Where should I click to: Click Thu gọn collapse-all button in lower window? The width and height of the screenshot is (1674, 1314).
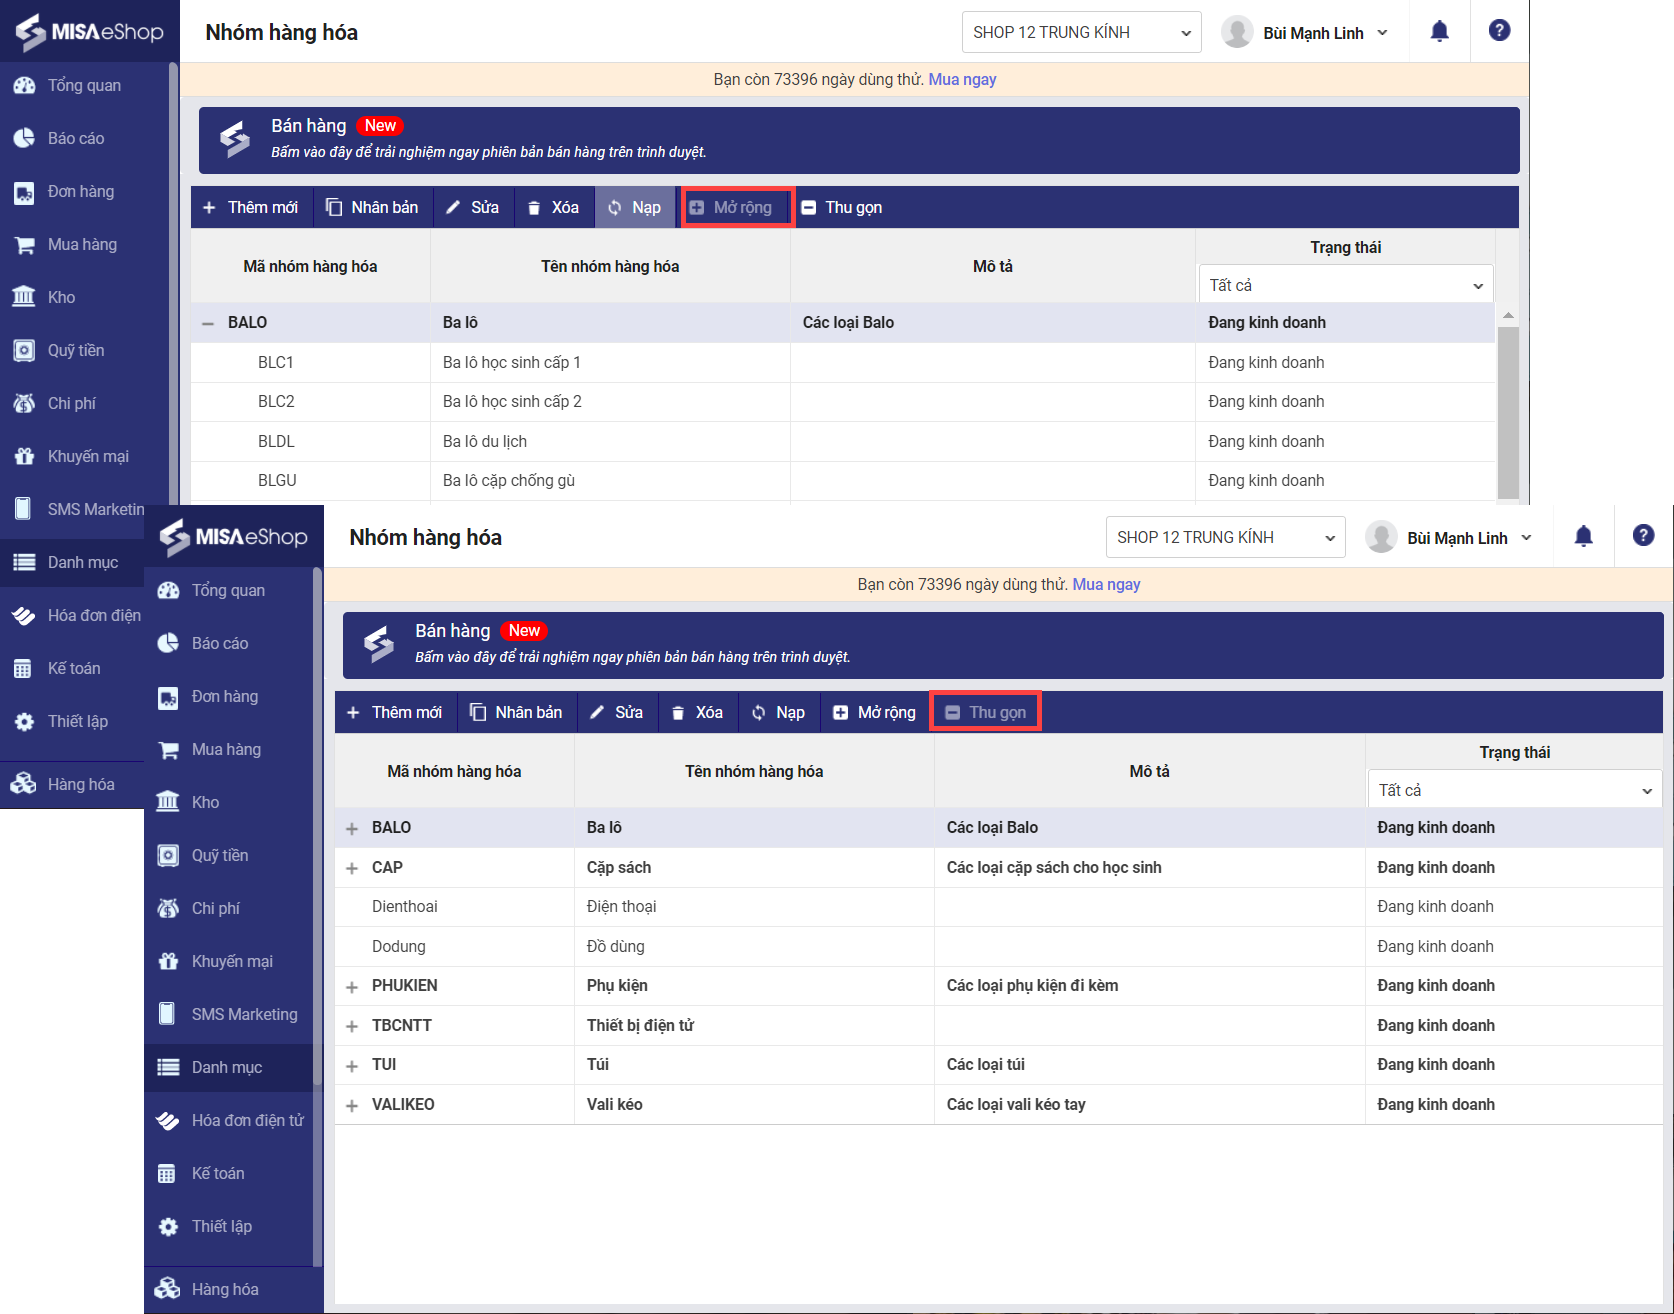[986, 712]
